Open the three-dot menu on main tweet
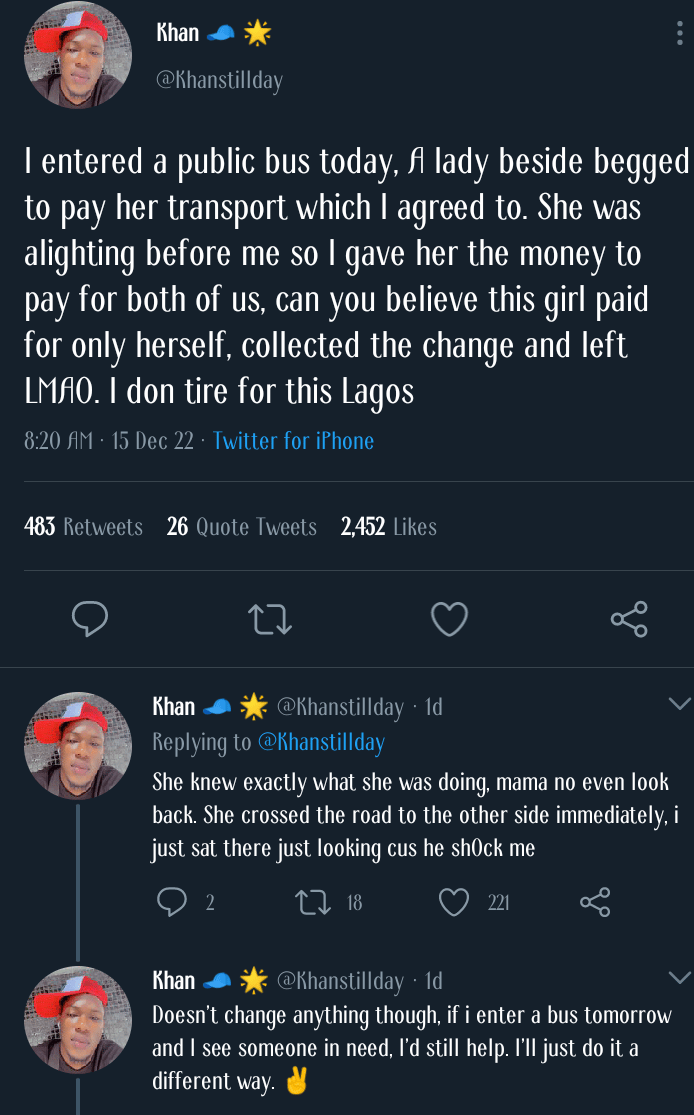The image size is (694, 1115). coord(680,33)
